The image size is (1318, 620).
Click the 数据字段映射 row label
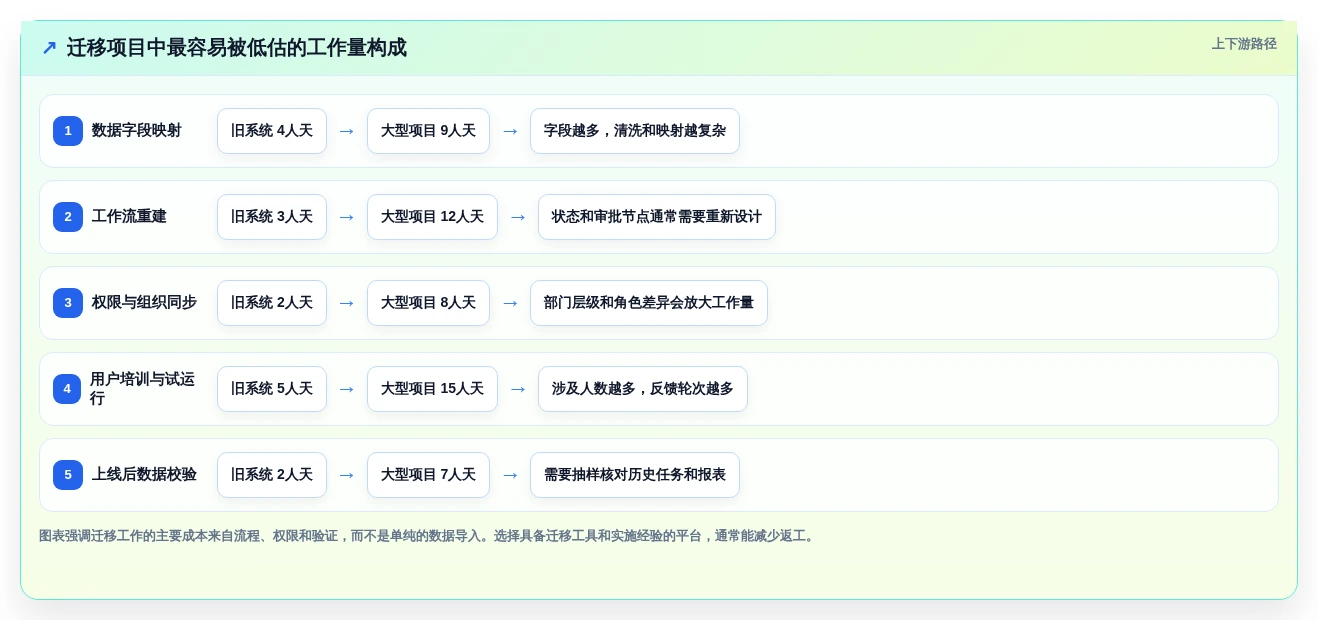(x=137, y=131)
